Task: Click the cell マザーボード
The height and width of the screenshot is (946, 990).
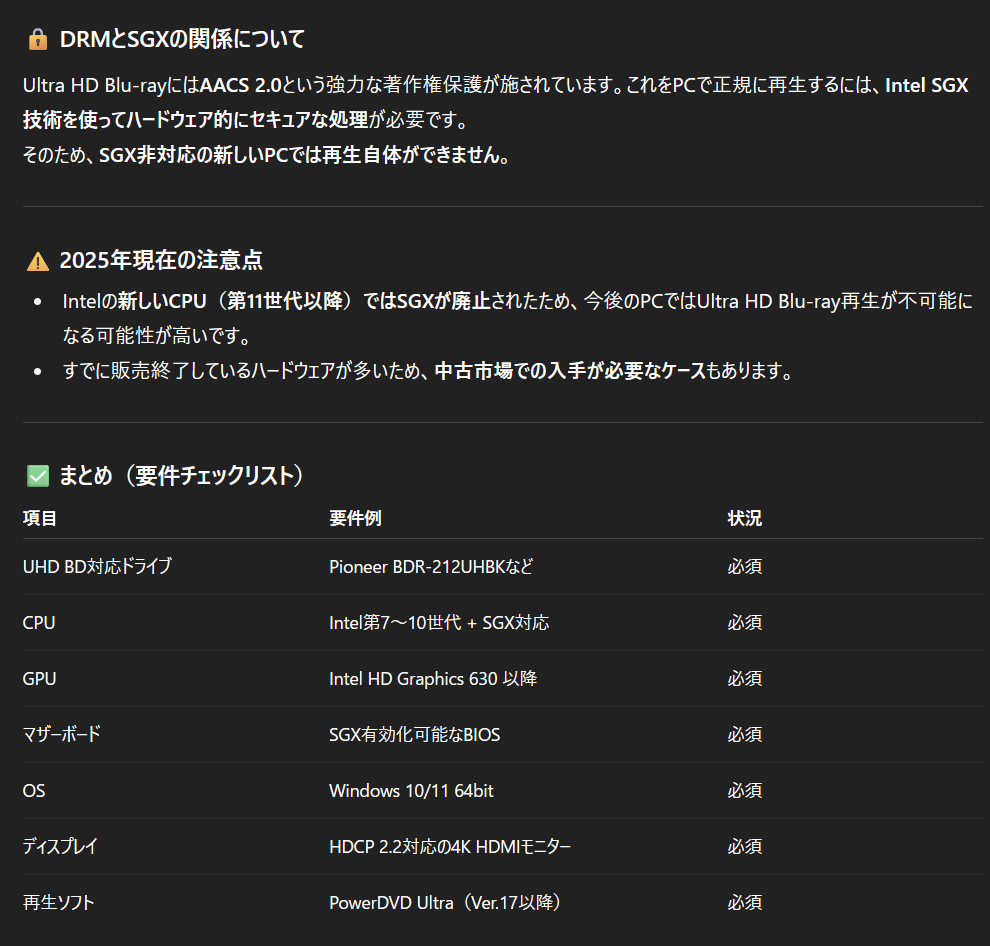Action: 62,734
